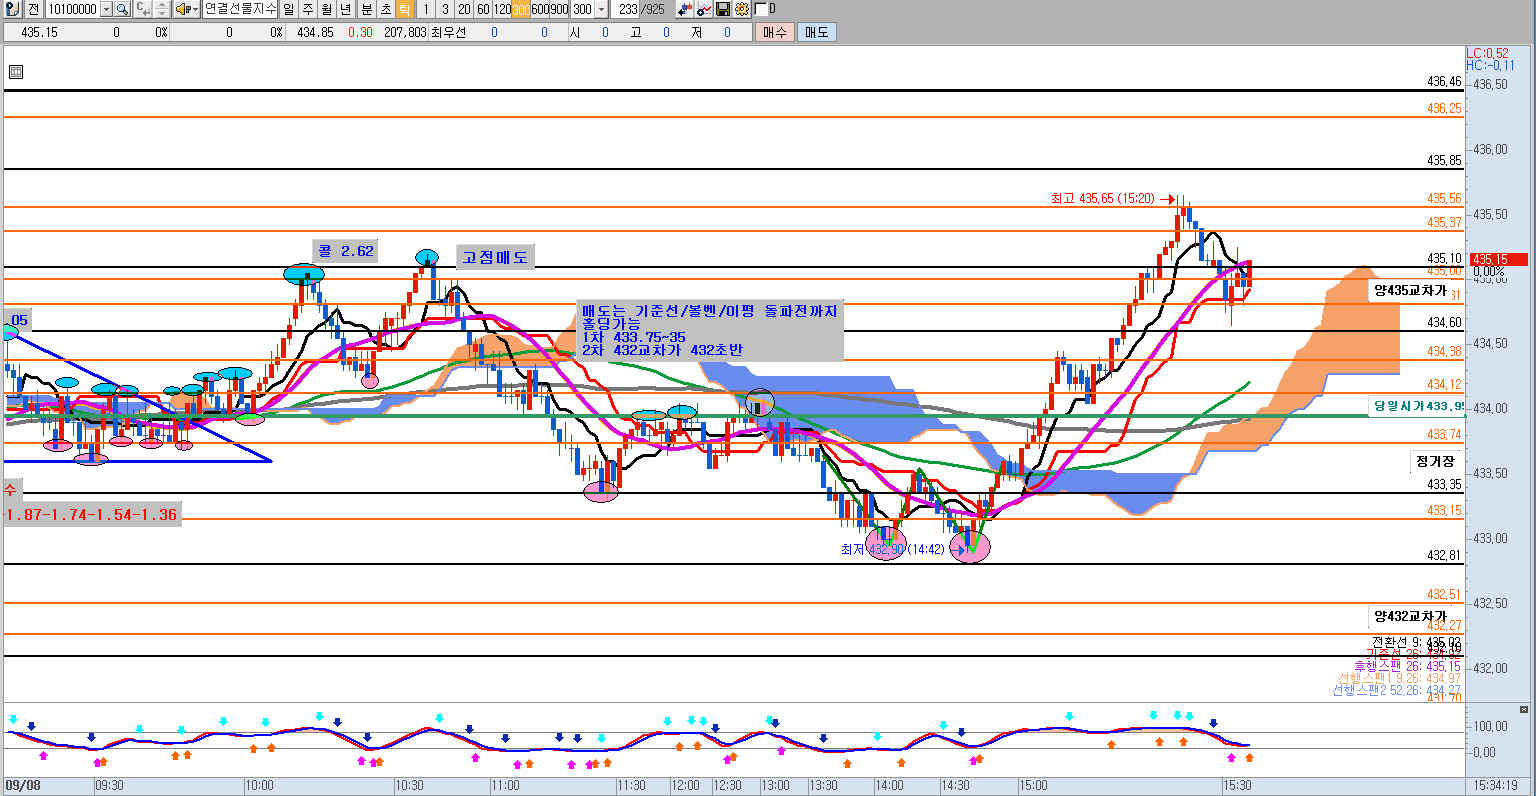This screenshot has height=796, width=1536.
Task: Select the 60 tick interval button
Action: pos(483,9)
